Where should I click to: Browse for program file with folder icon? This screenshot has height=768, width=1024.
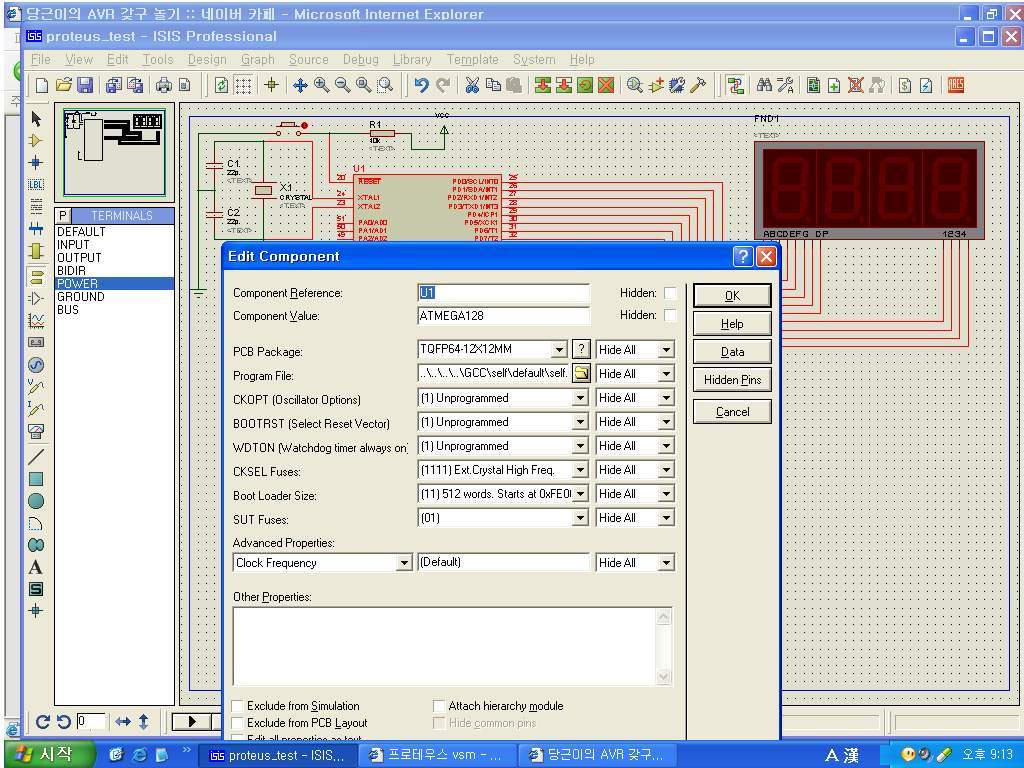pos(580,374)
